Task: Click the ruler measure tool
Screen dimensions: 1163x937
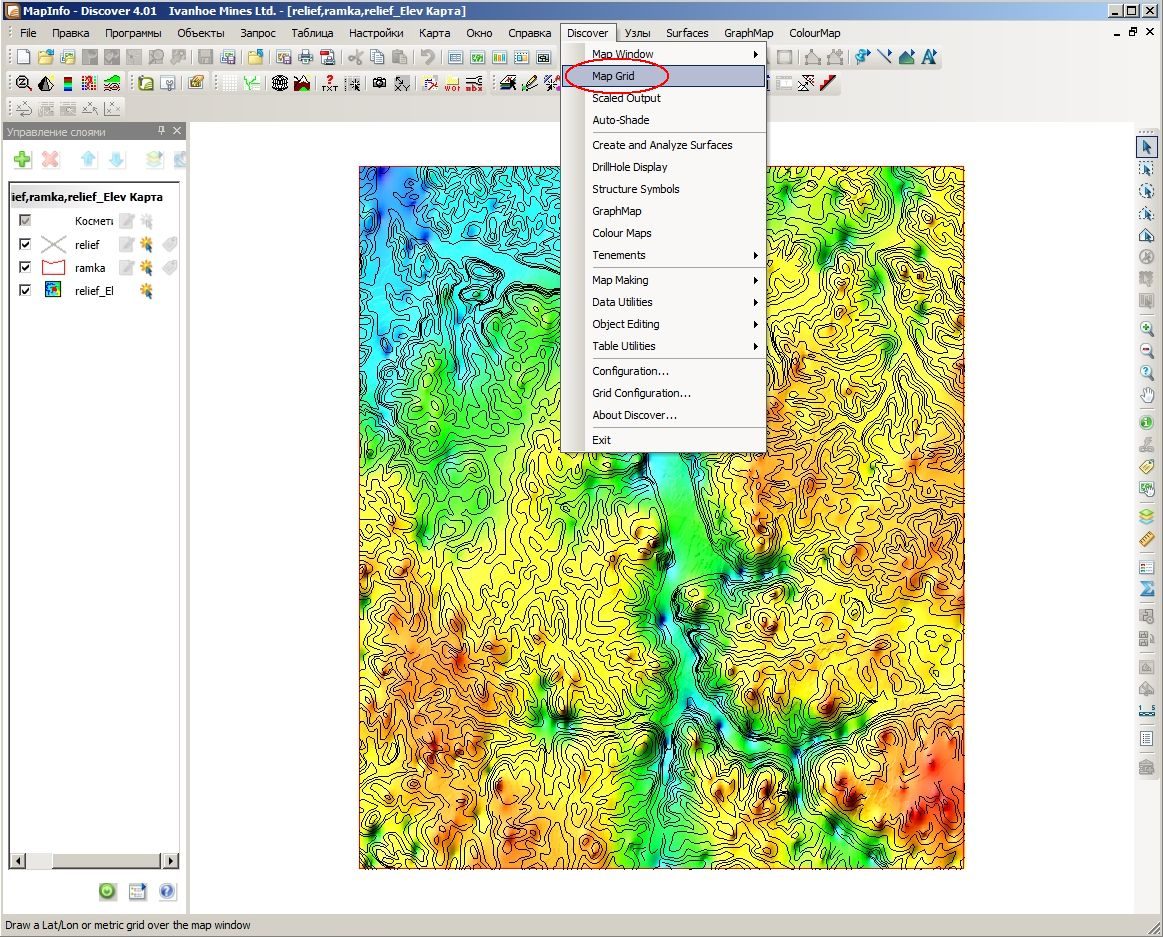Action: pyautogui.click(x=1147, y=539)
